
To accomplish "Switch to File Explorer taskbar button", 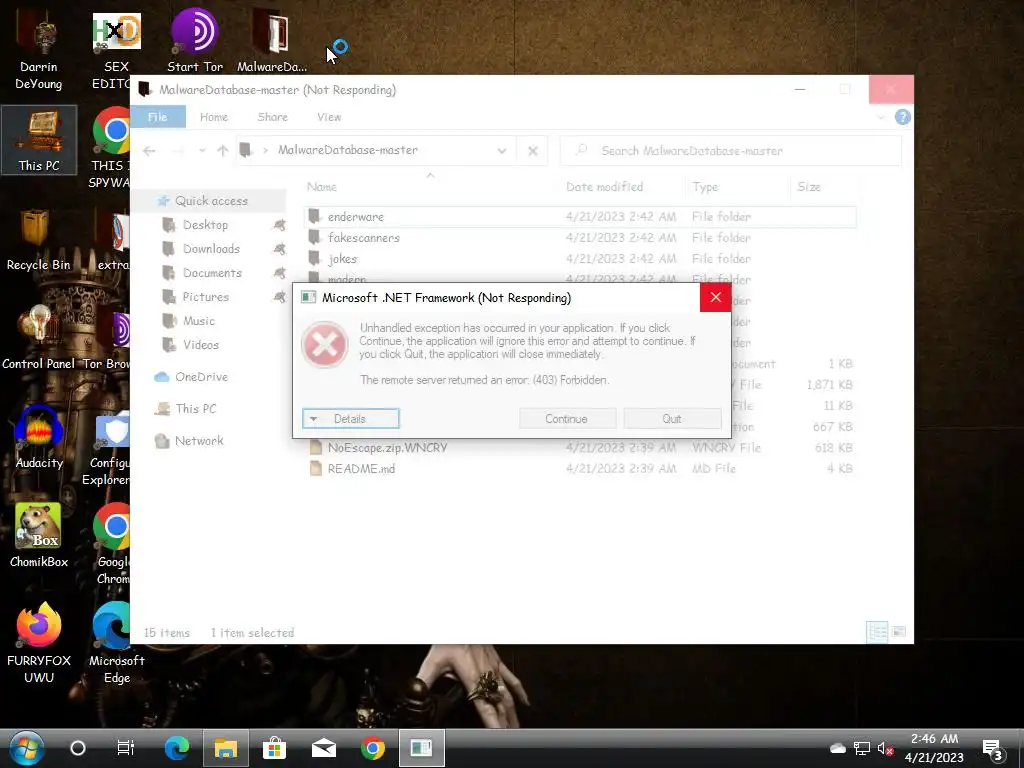I will [226, 748].
